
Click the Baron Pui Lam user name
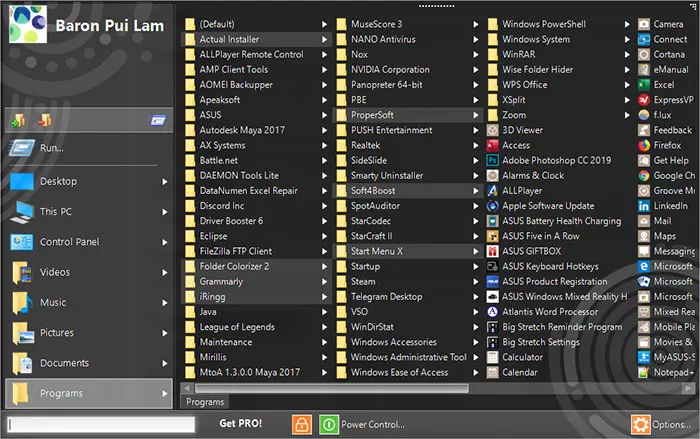pos(110,25)
